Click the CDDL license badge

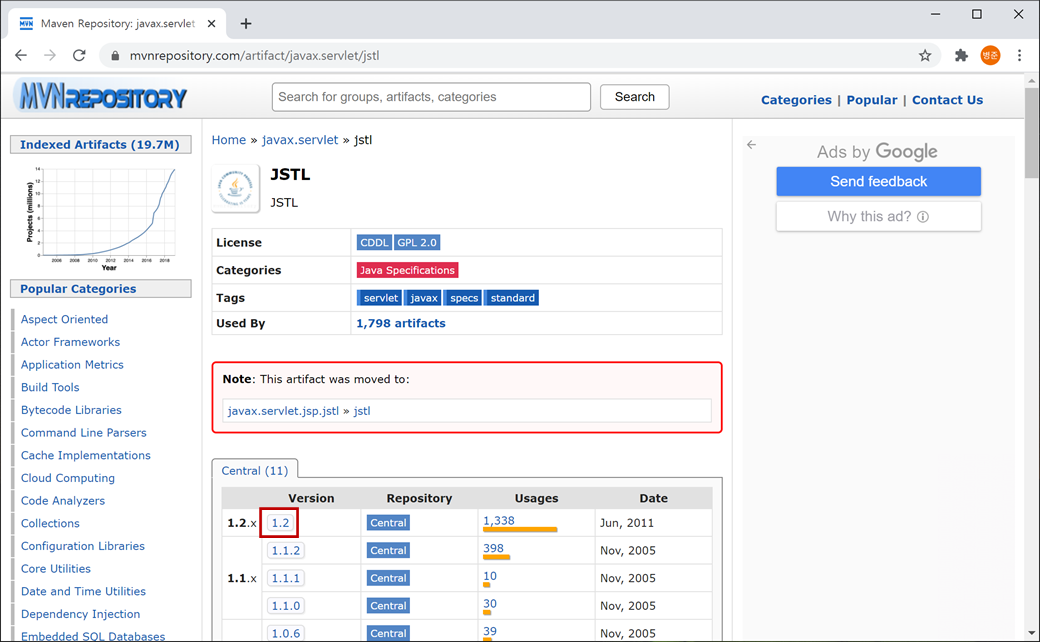[x=374, y=243]
